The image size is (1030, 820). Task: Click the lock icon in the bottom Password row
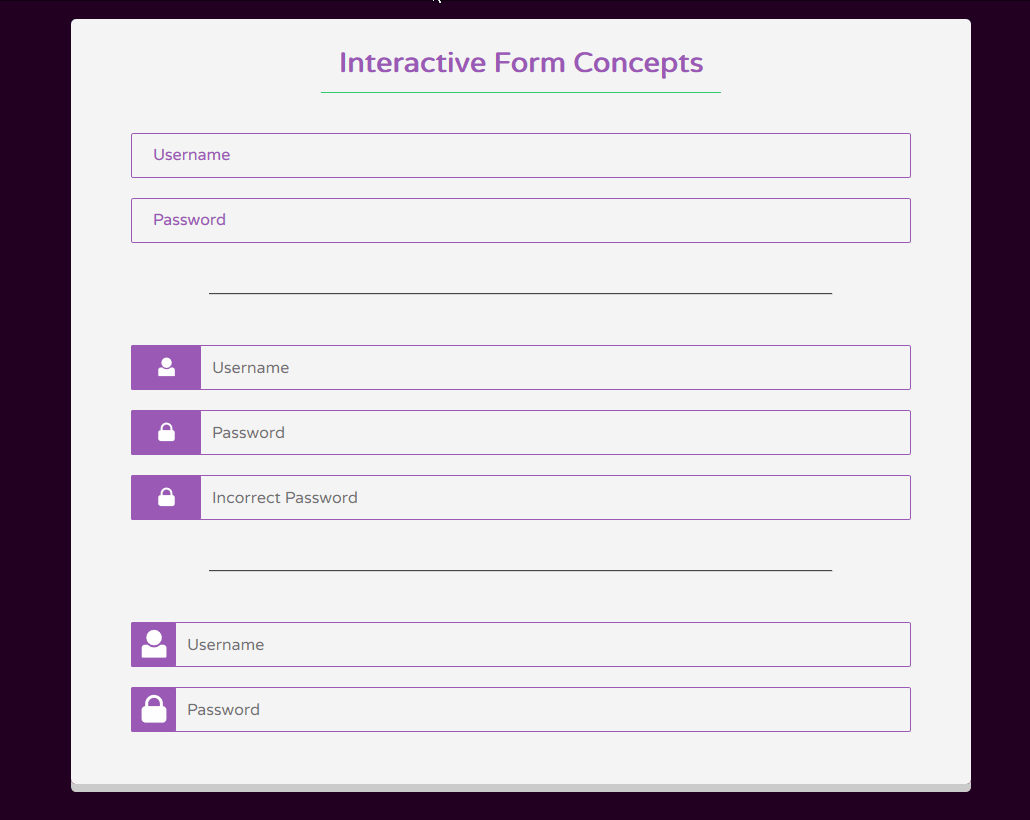coord(153,709)
